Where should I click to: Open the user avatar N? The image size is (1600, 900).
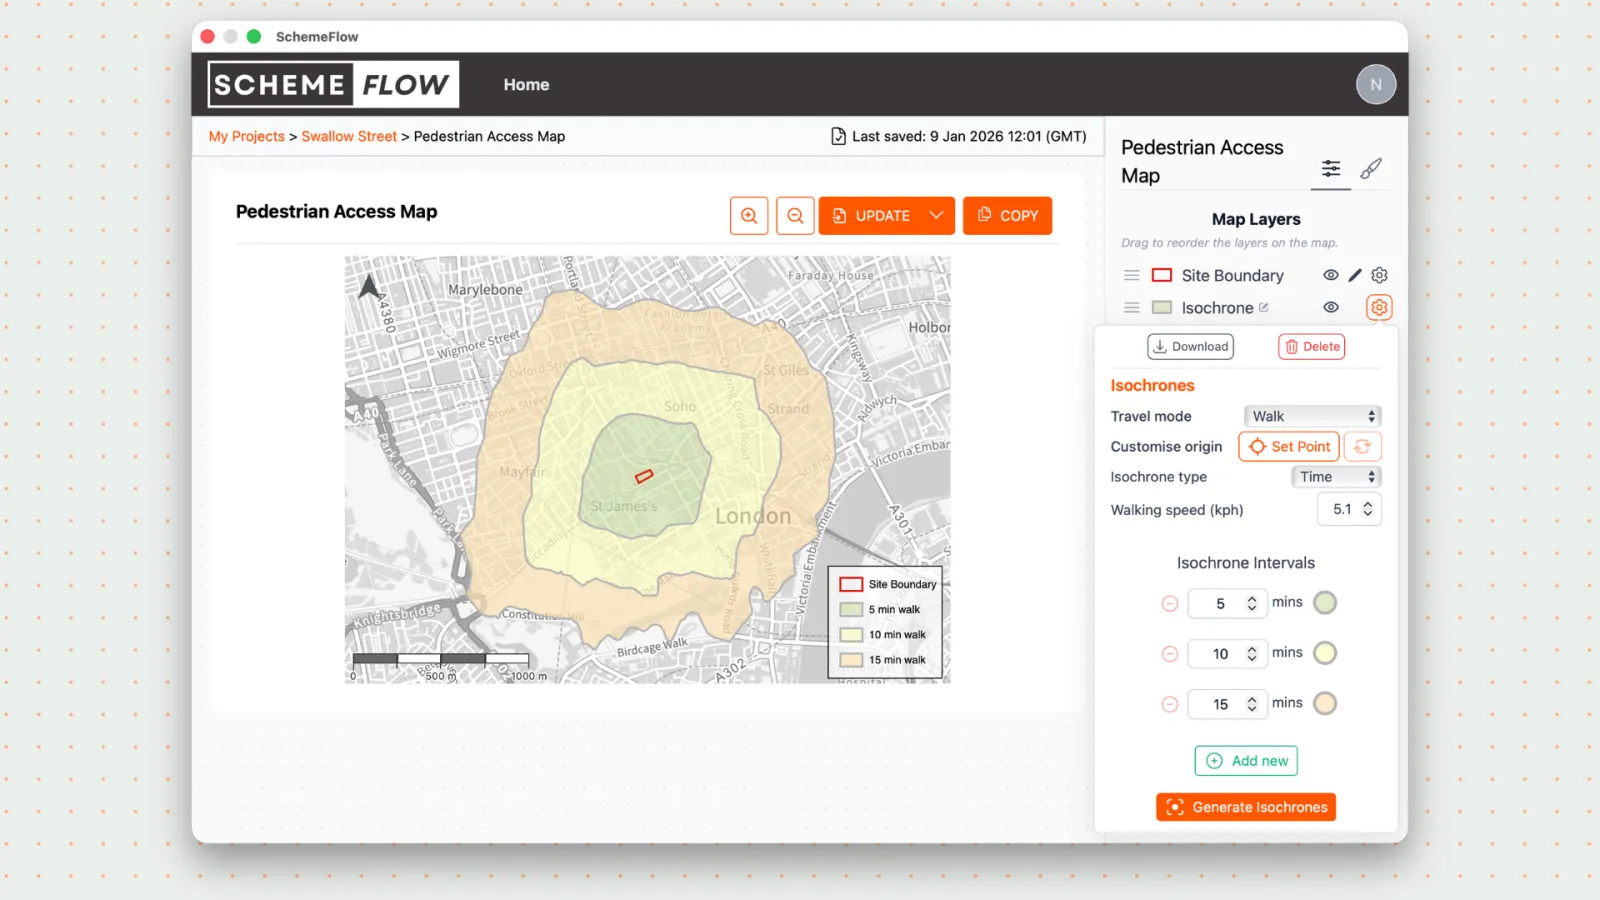(x=1376, y=85)
